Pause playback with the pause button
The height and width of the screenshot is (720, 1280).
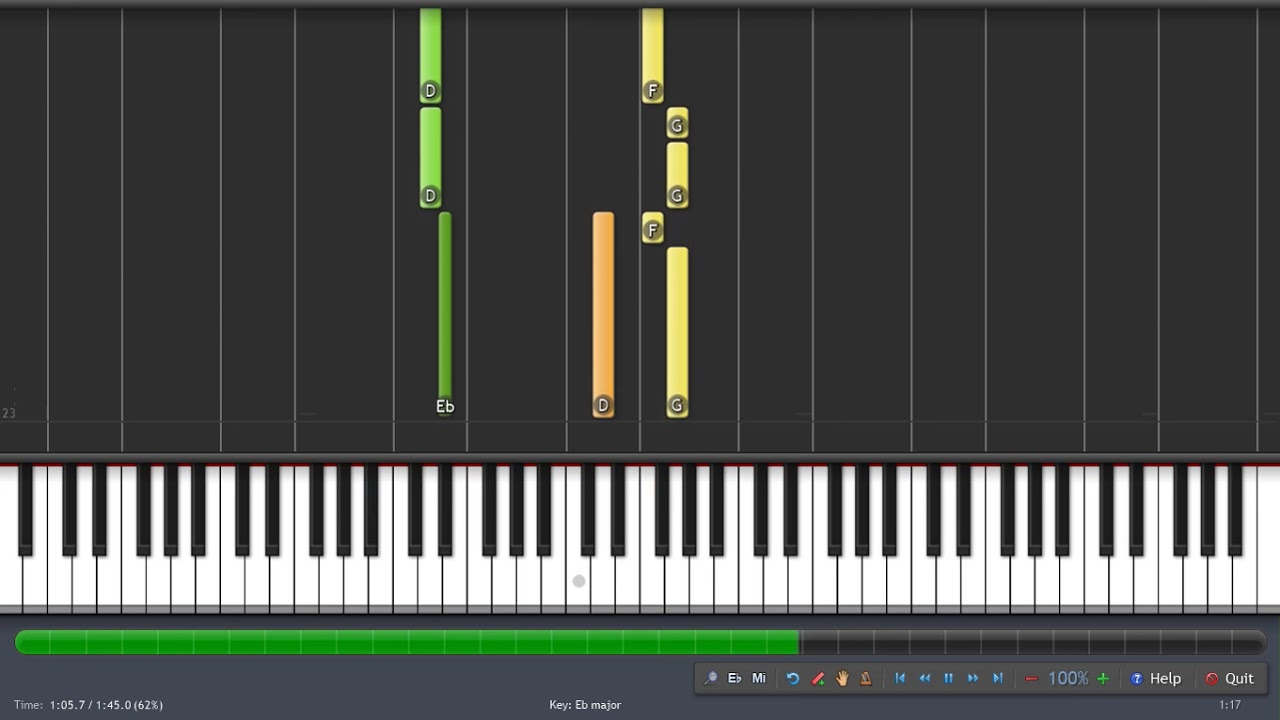click(949, 678)
